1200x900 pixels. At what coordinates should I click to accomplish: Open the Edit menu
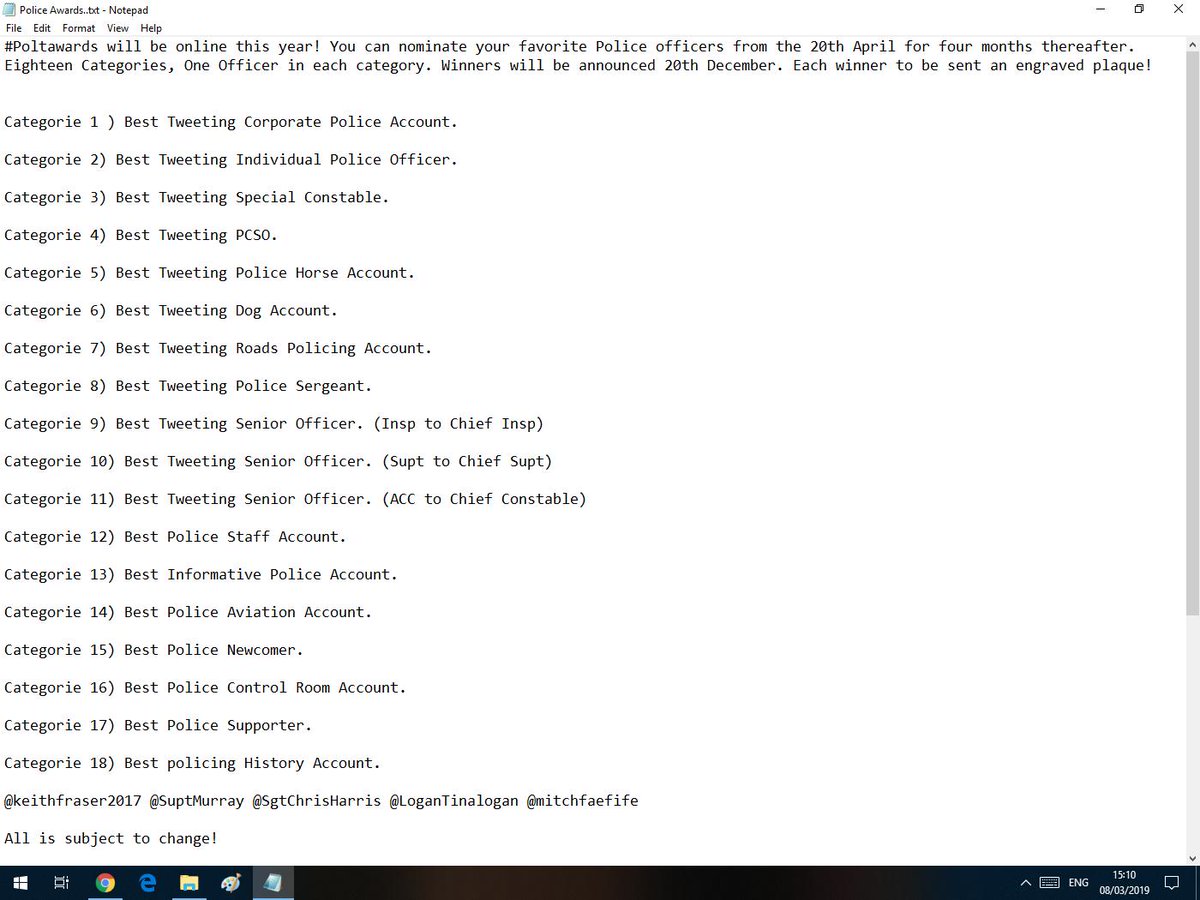[42, 28]
